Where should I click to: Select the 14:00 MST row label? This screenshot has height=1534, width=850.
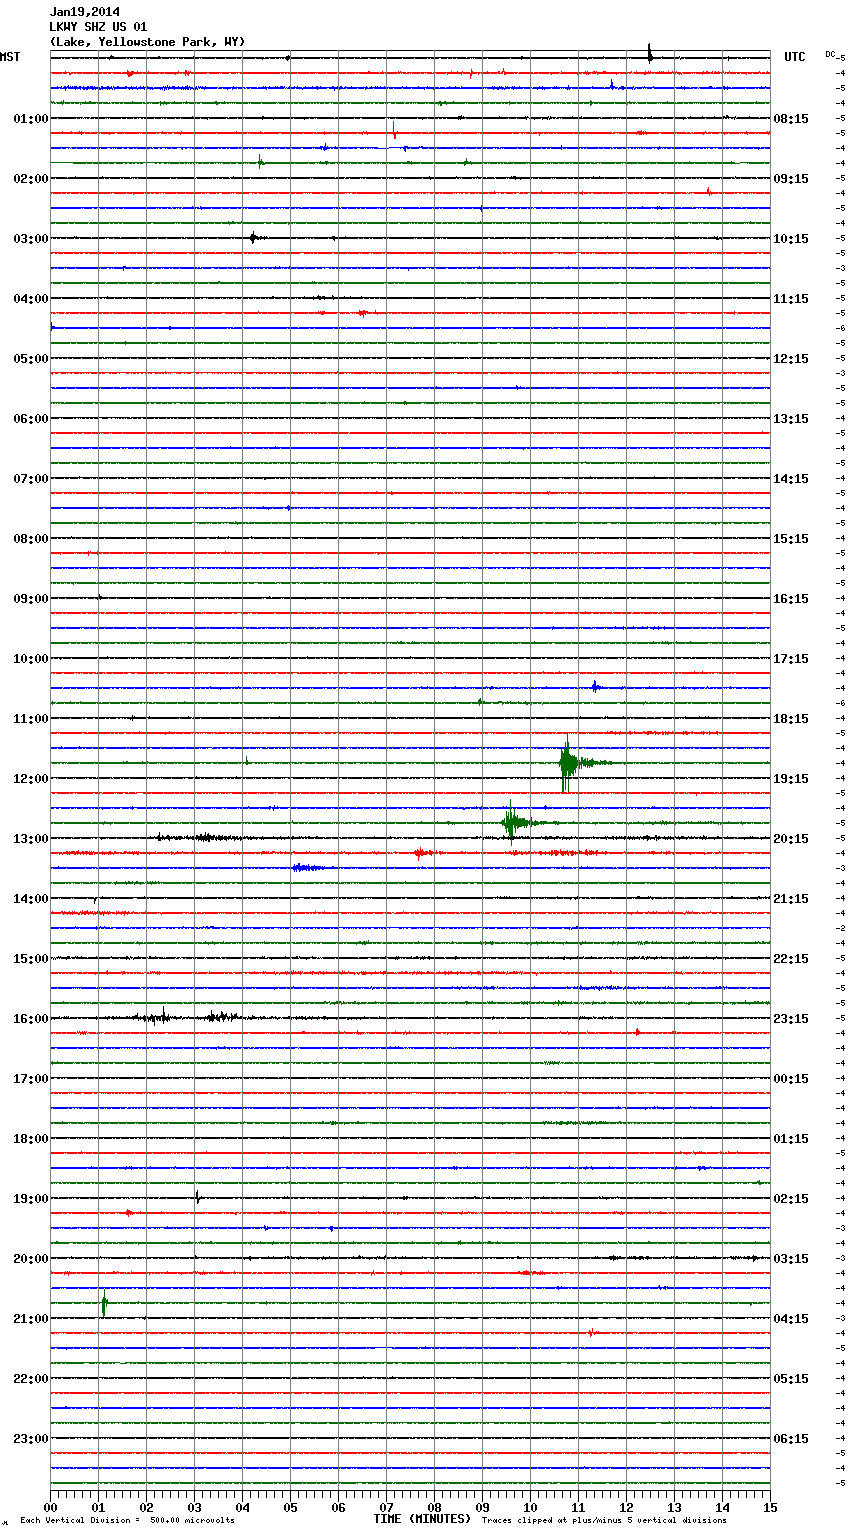(30, 899)
